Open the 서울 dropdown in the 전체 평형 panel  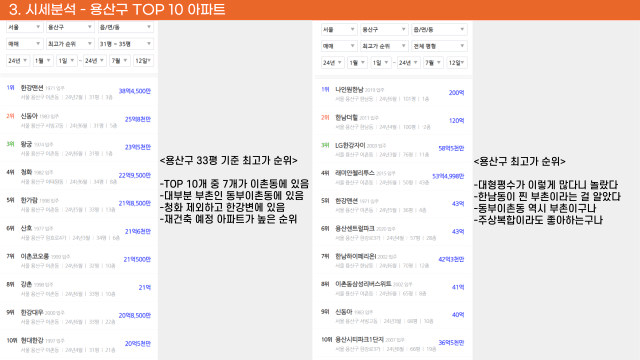338,29
